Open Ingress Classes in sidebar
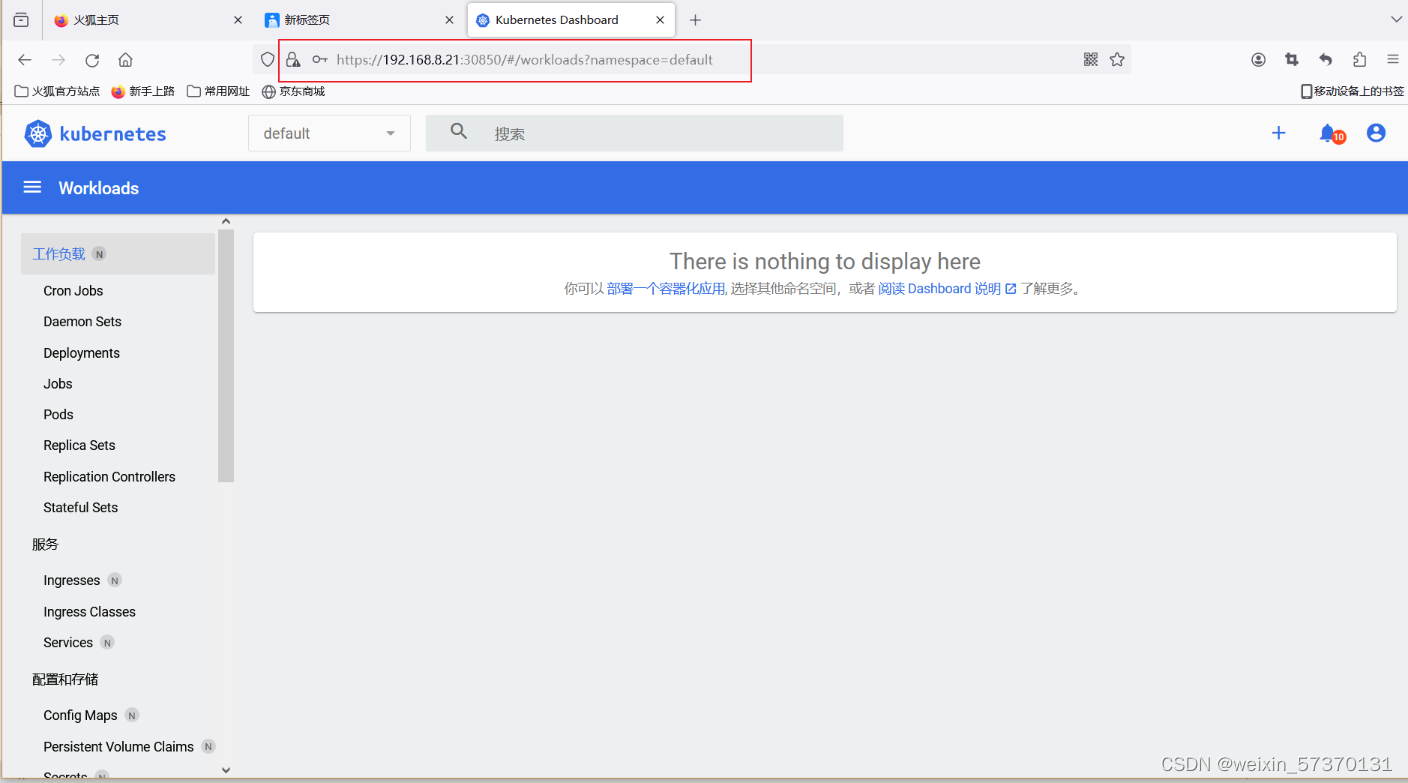Image resolution: width=1408 pixels, height=783 pixels. point(89,612)
